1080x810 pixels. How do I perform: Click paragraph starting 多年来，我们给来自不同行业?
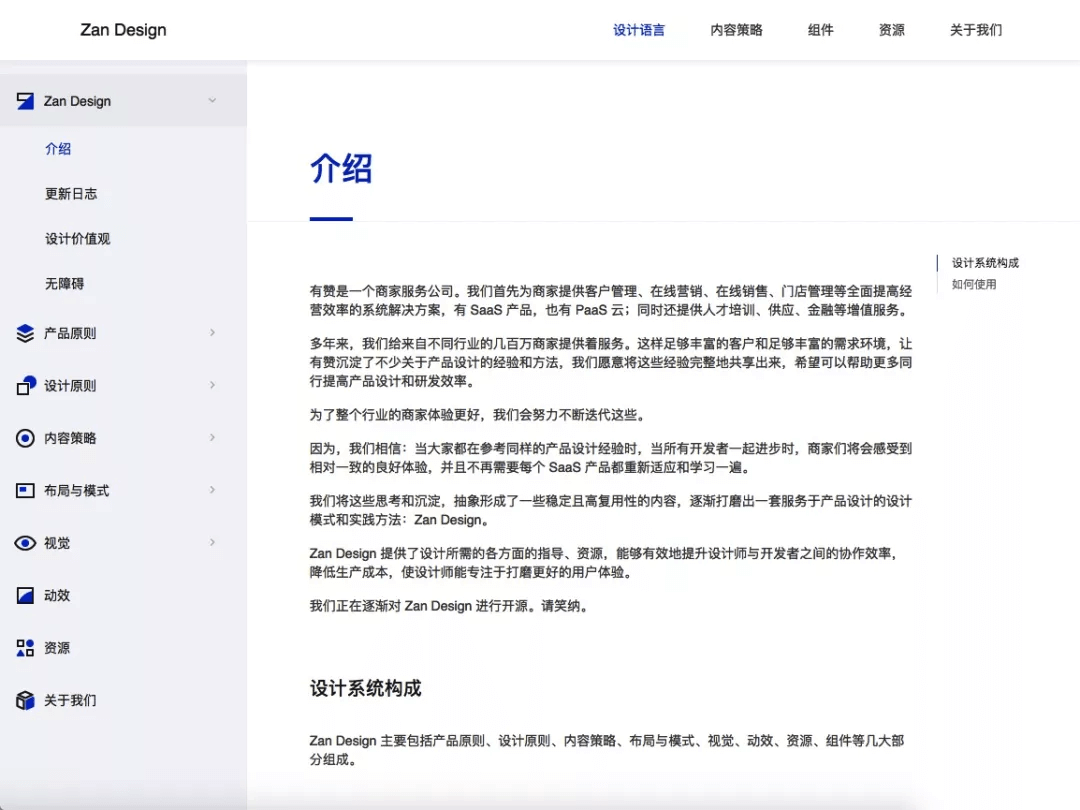pos(611,362)
